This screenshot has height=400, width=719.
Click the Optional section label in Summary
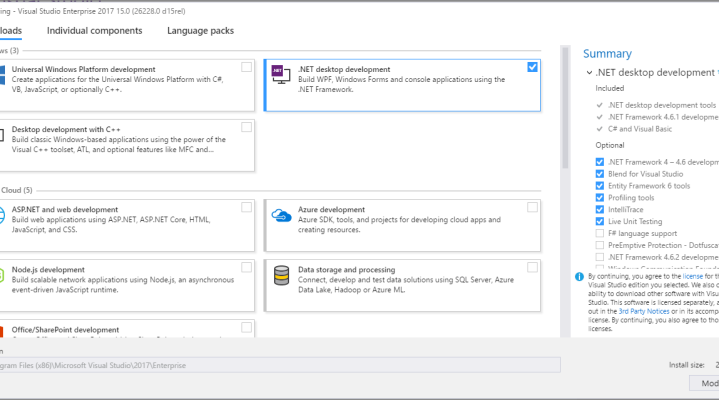click(610, 145)
